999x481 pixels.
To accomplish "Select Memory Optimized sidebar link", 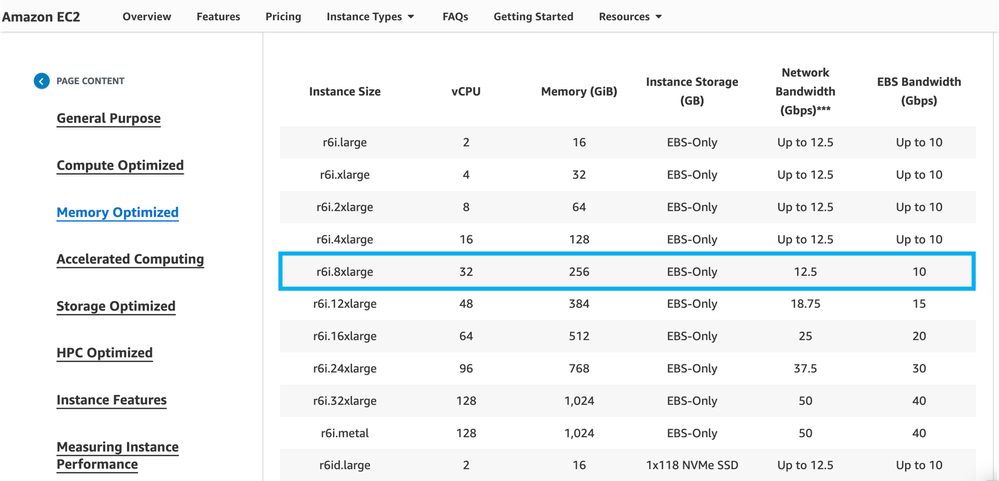I will click(x=117, y=212).
